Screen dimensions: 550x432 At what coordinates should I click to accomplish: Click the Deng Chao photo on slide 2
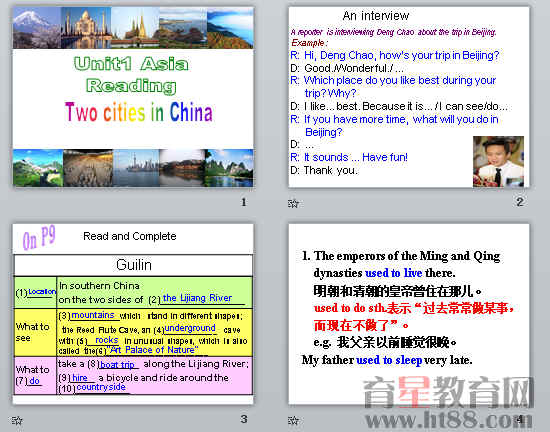pos(498,162)
